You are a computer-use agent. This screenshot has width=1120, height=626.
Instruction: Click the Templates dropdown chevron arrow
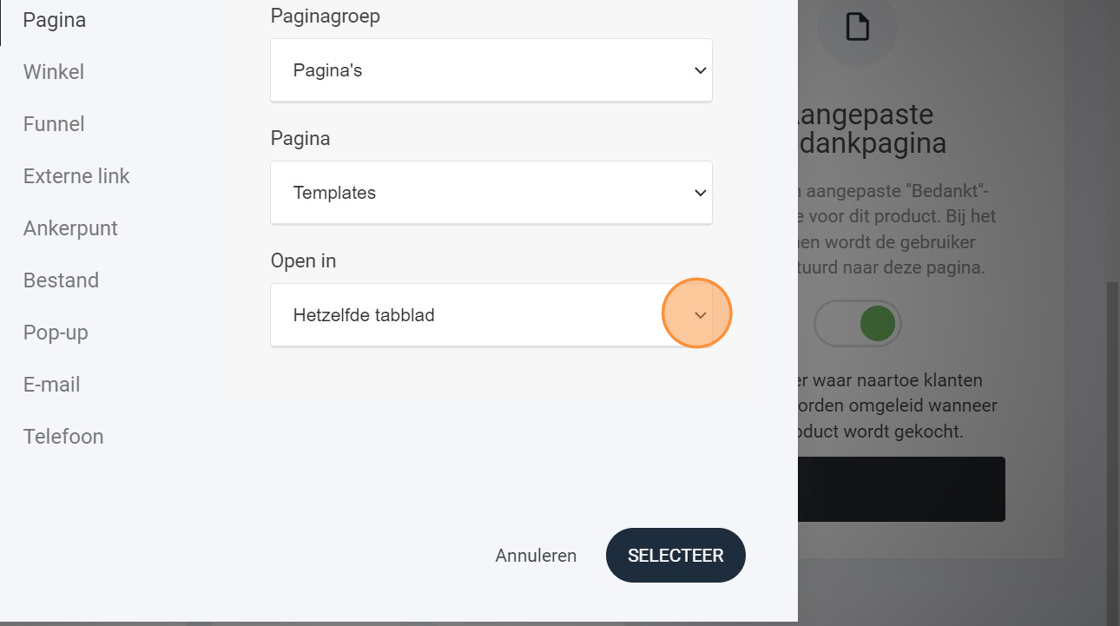(x=700, y=193)
